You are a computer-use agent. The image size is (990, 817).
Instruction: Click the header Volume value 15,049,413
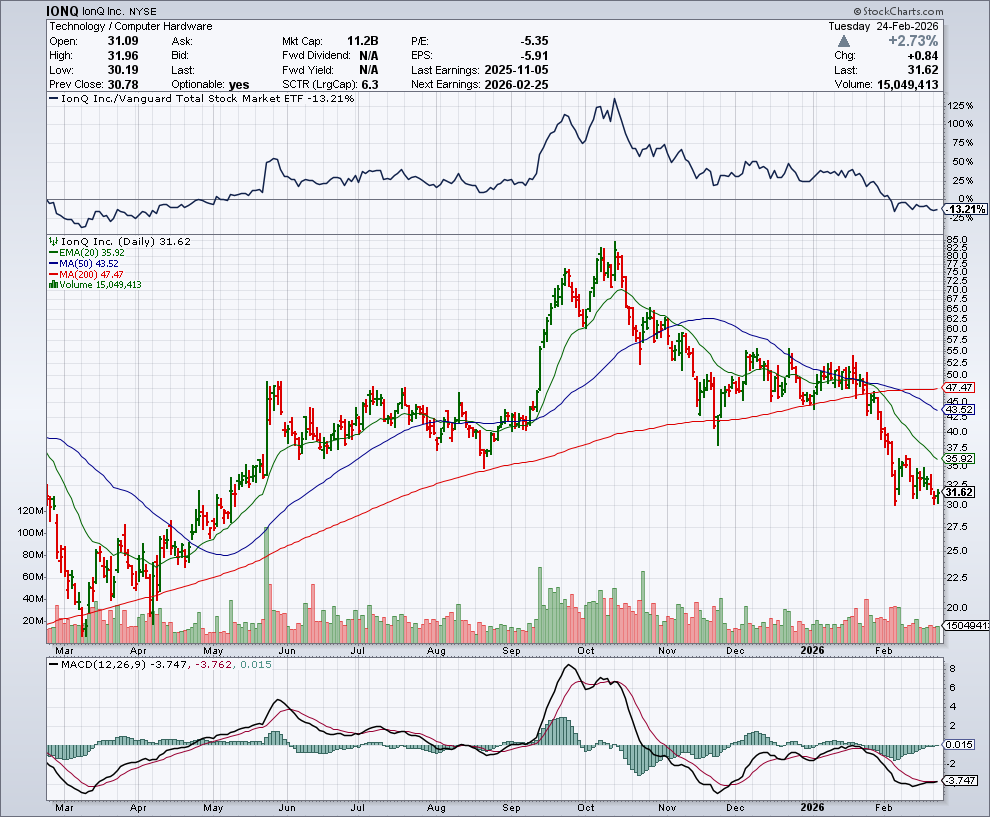907,85
